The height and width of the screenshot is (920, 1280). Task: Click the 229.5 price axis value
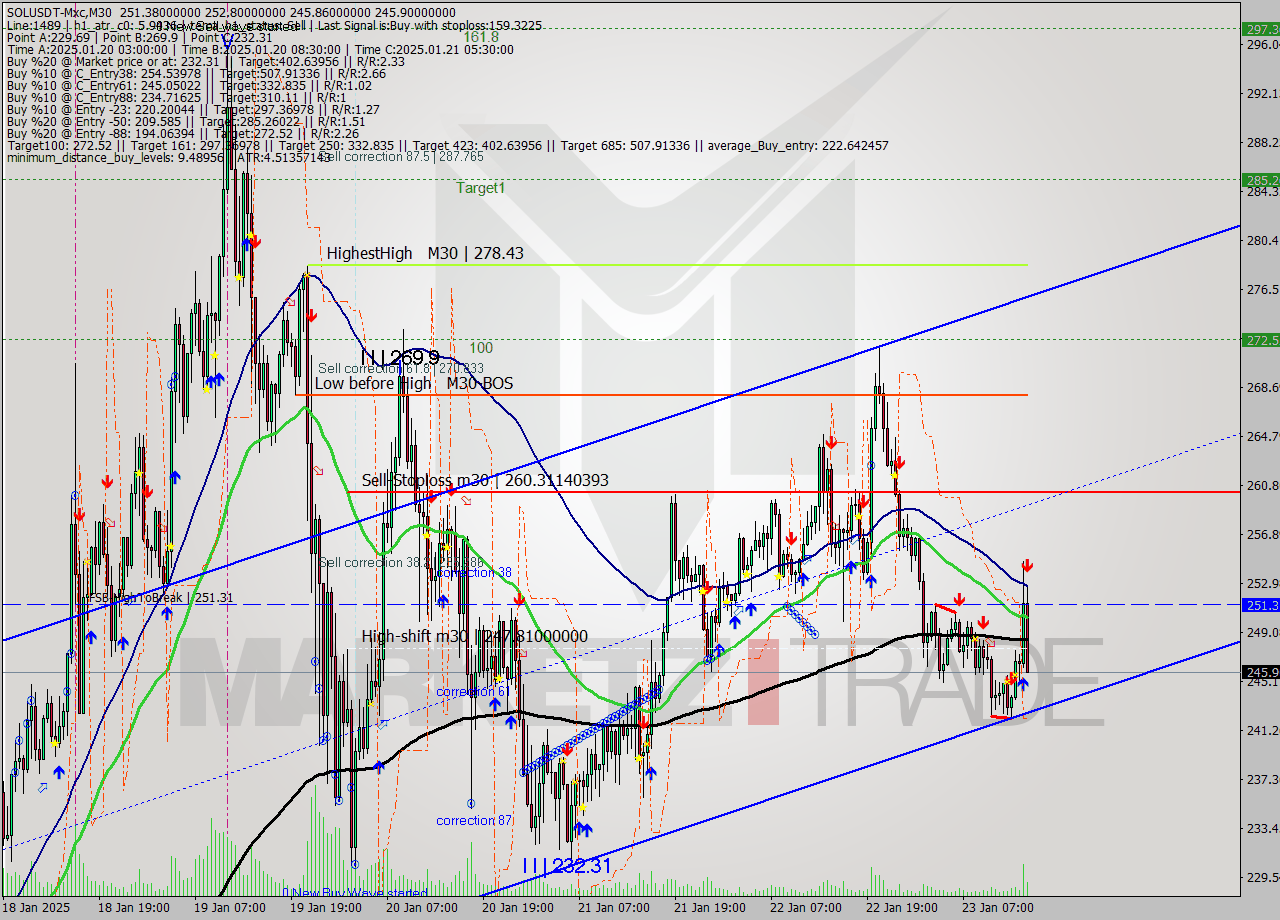point(1262,877)
